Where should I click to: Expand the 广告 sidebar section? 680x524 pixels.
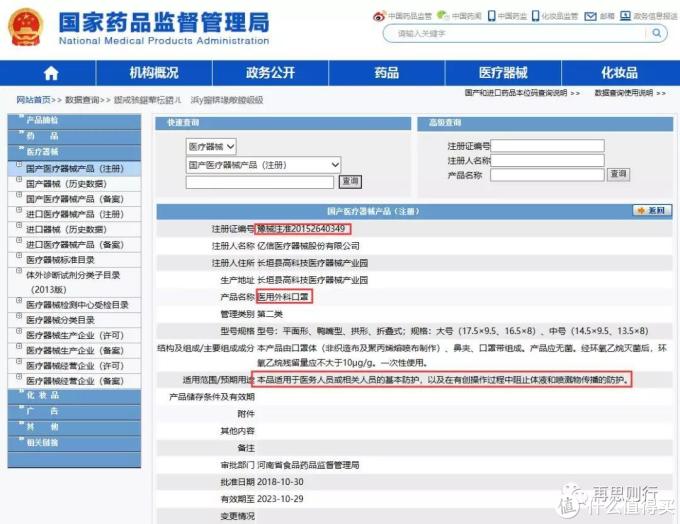(74, 412)
